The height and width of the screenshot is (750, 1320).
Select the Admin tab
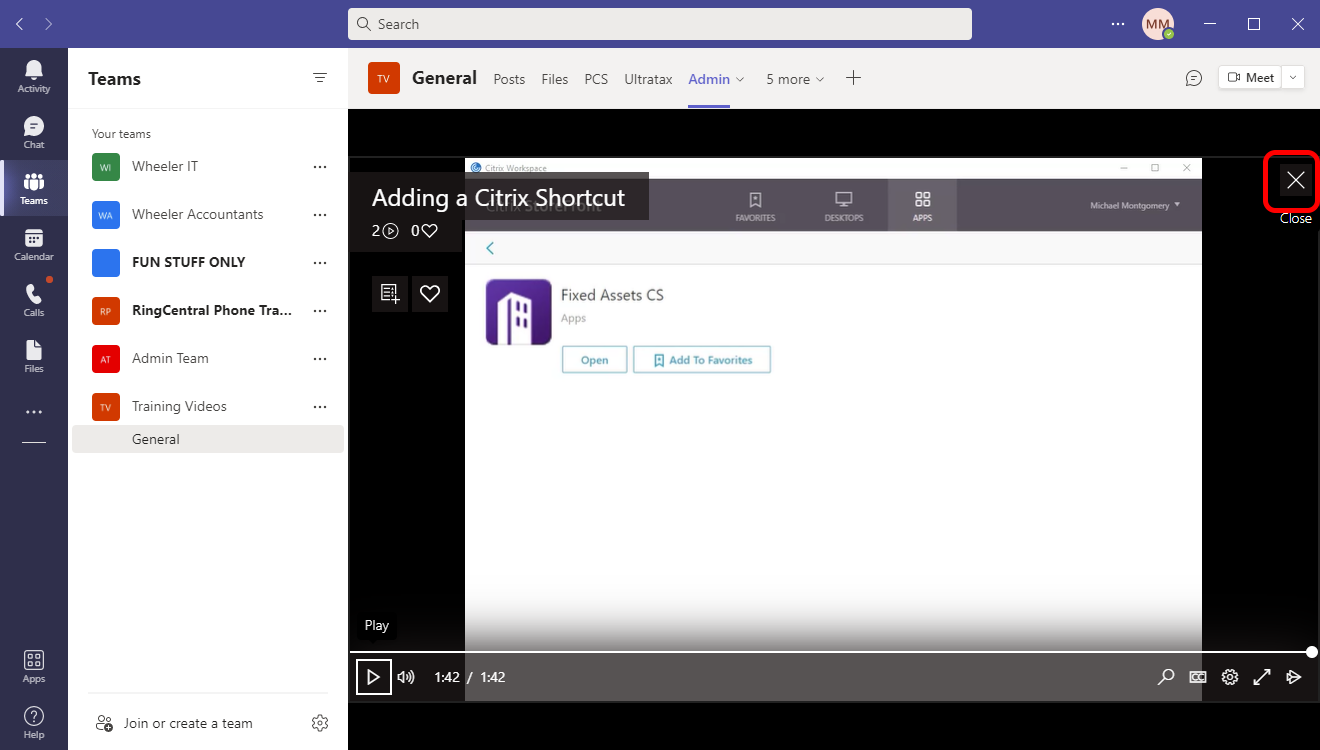coord(709,79)
